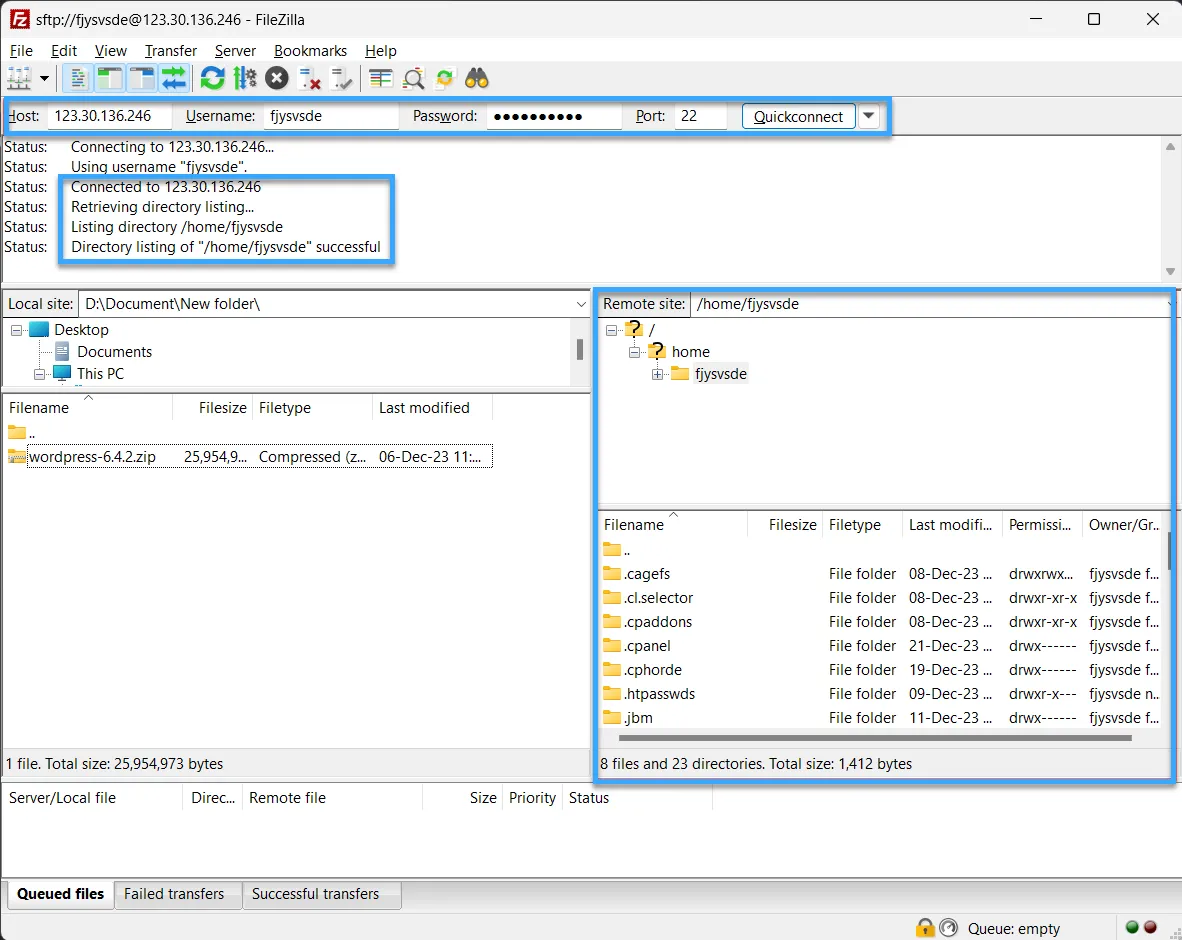Collapse This PC tree node
Screen dimensions: 1182x940
(x=39, y=374)
